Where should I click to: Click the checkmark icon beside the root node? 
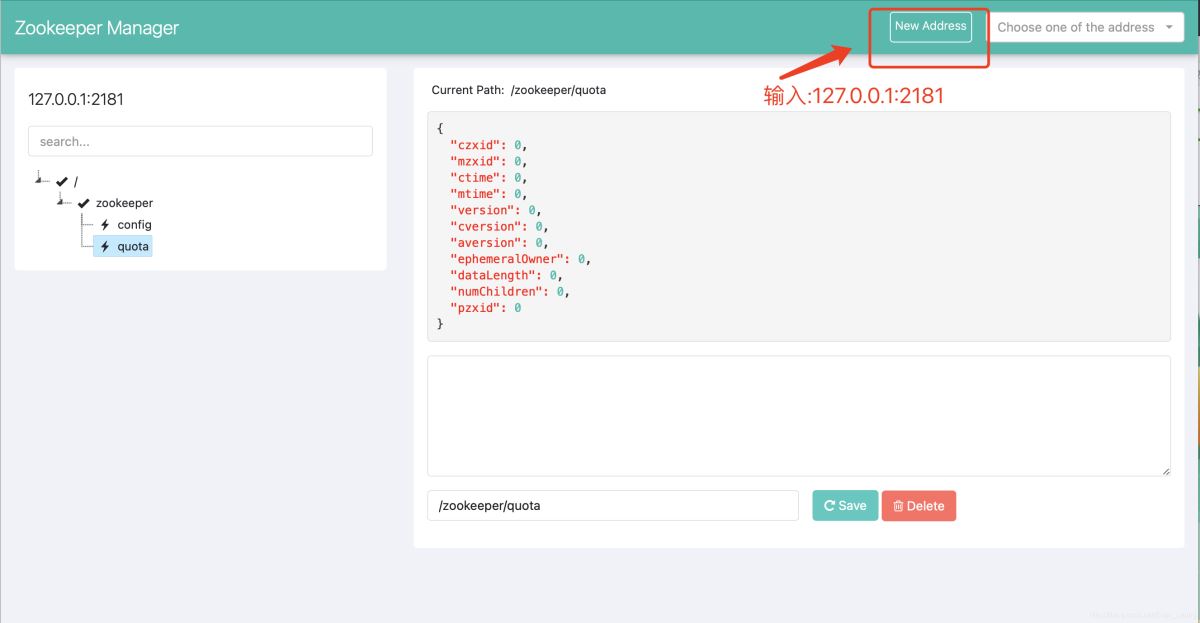tap(60, 181)
